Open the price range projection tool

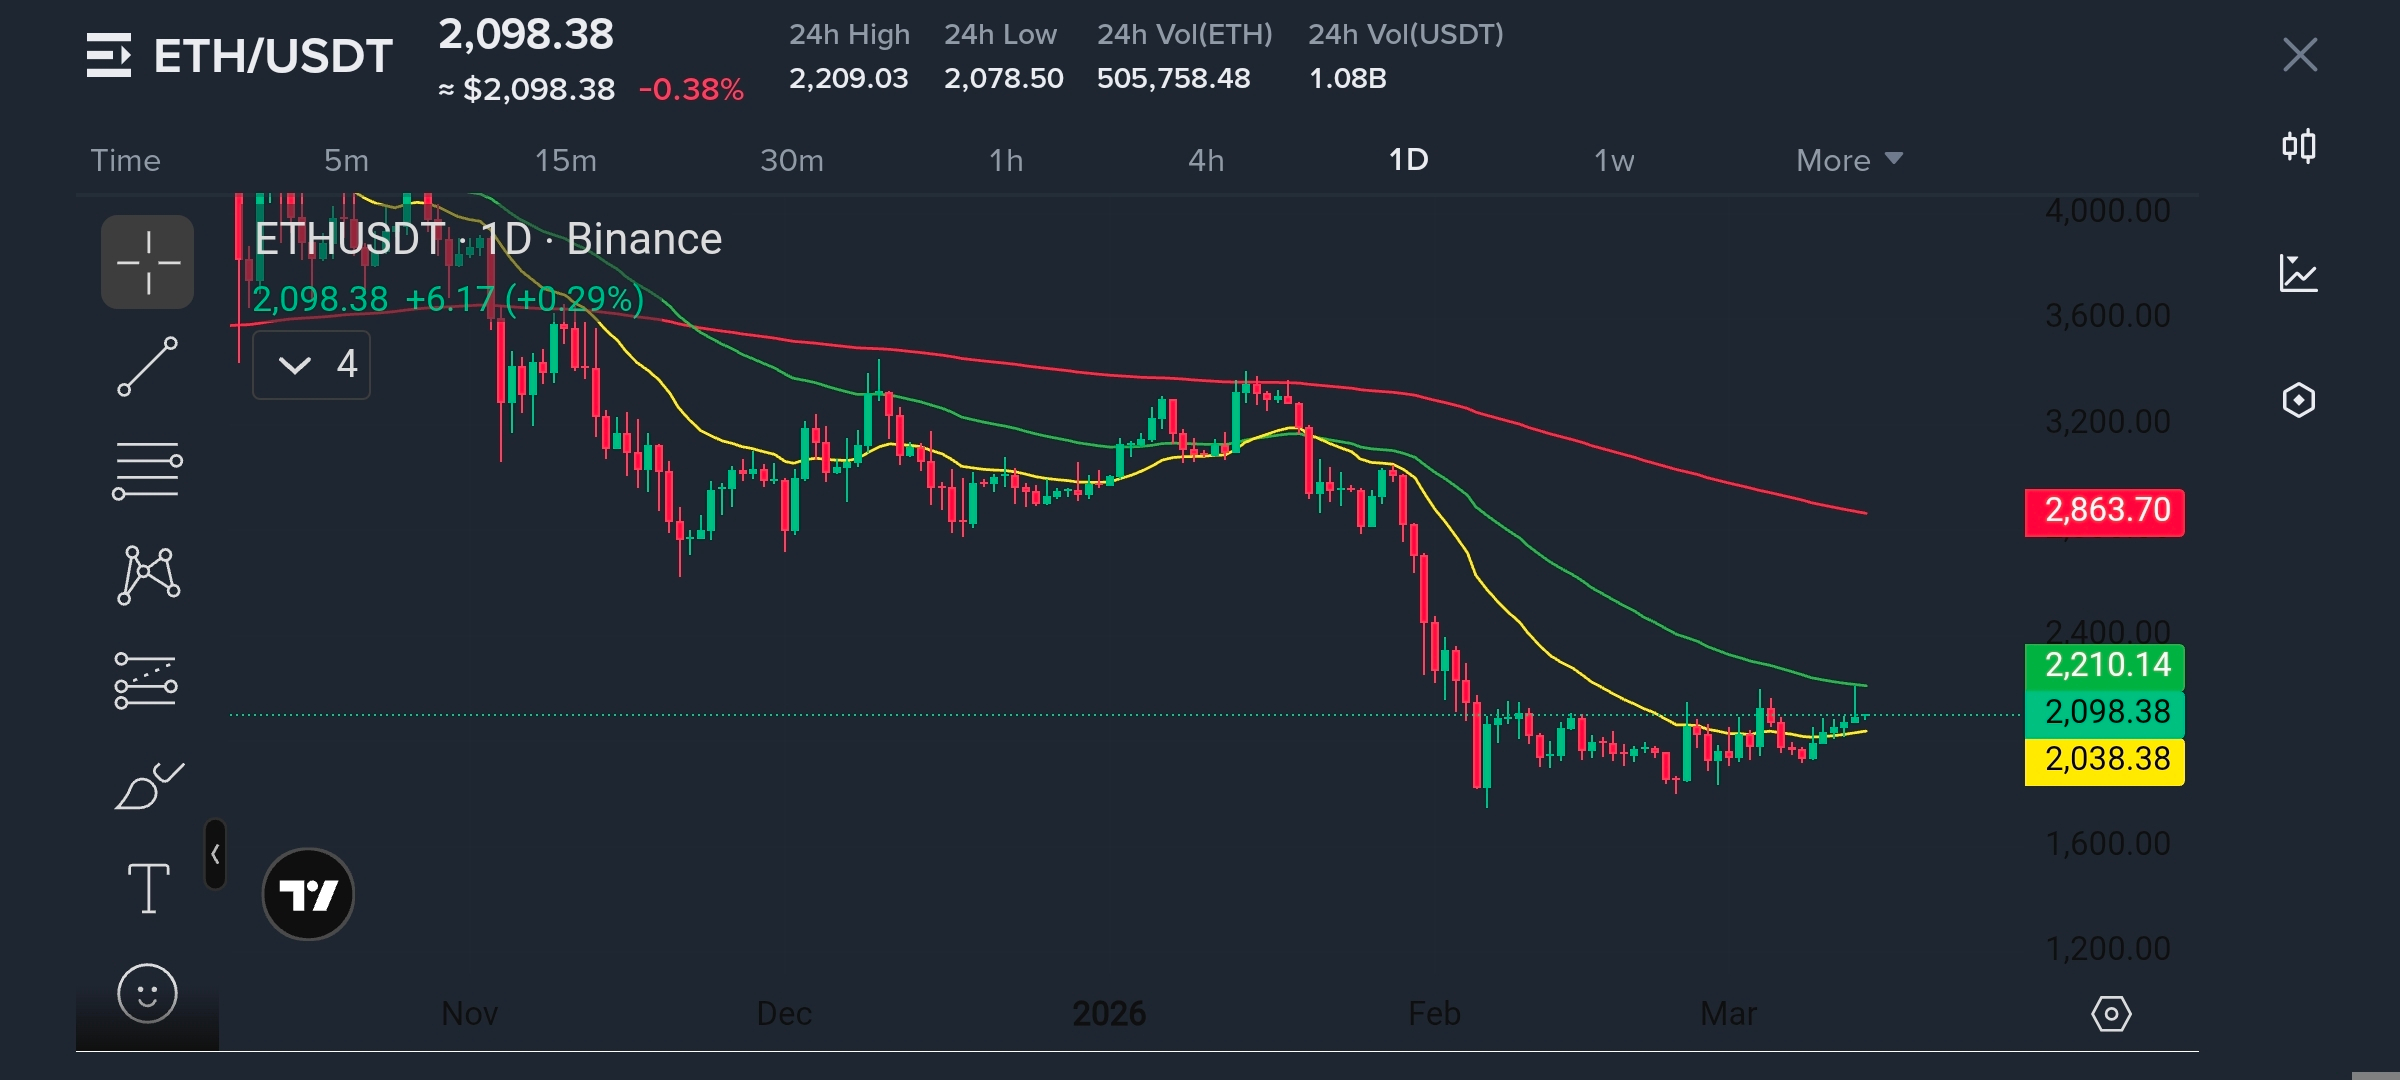[x=147, y=681]
